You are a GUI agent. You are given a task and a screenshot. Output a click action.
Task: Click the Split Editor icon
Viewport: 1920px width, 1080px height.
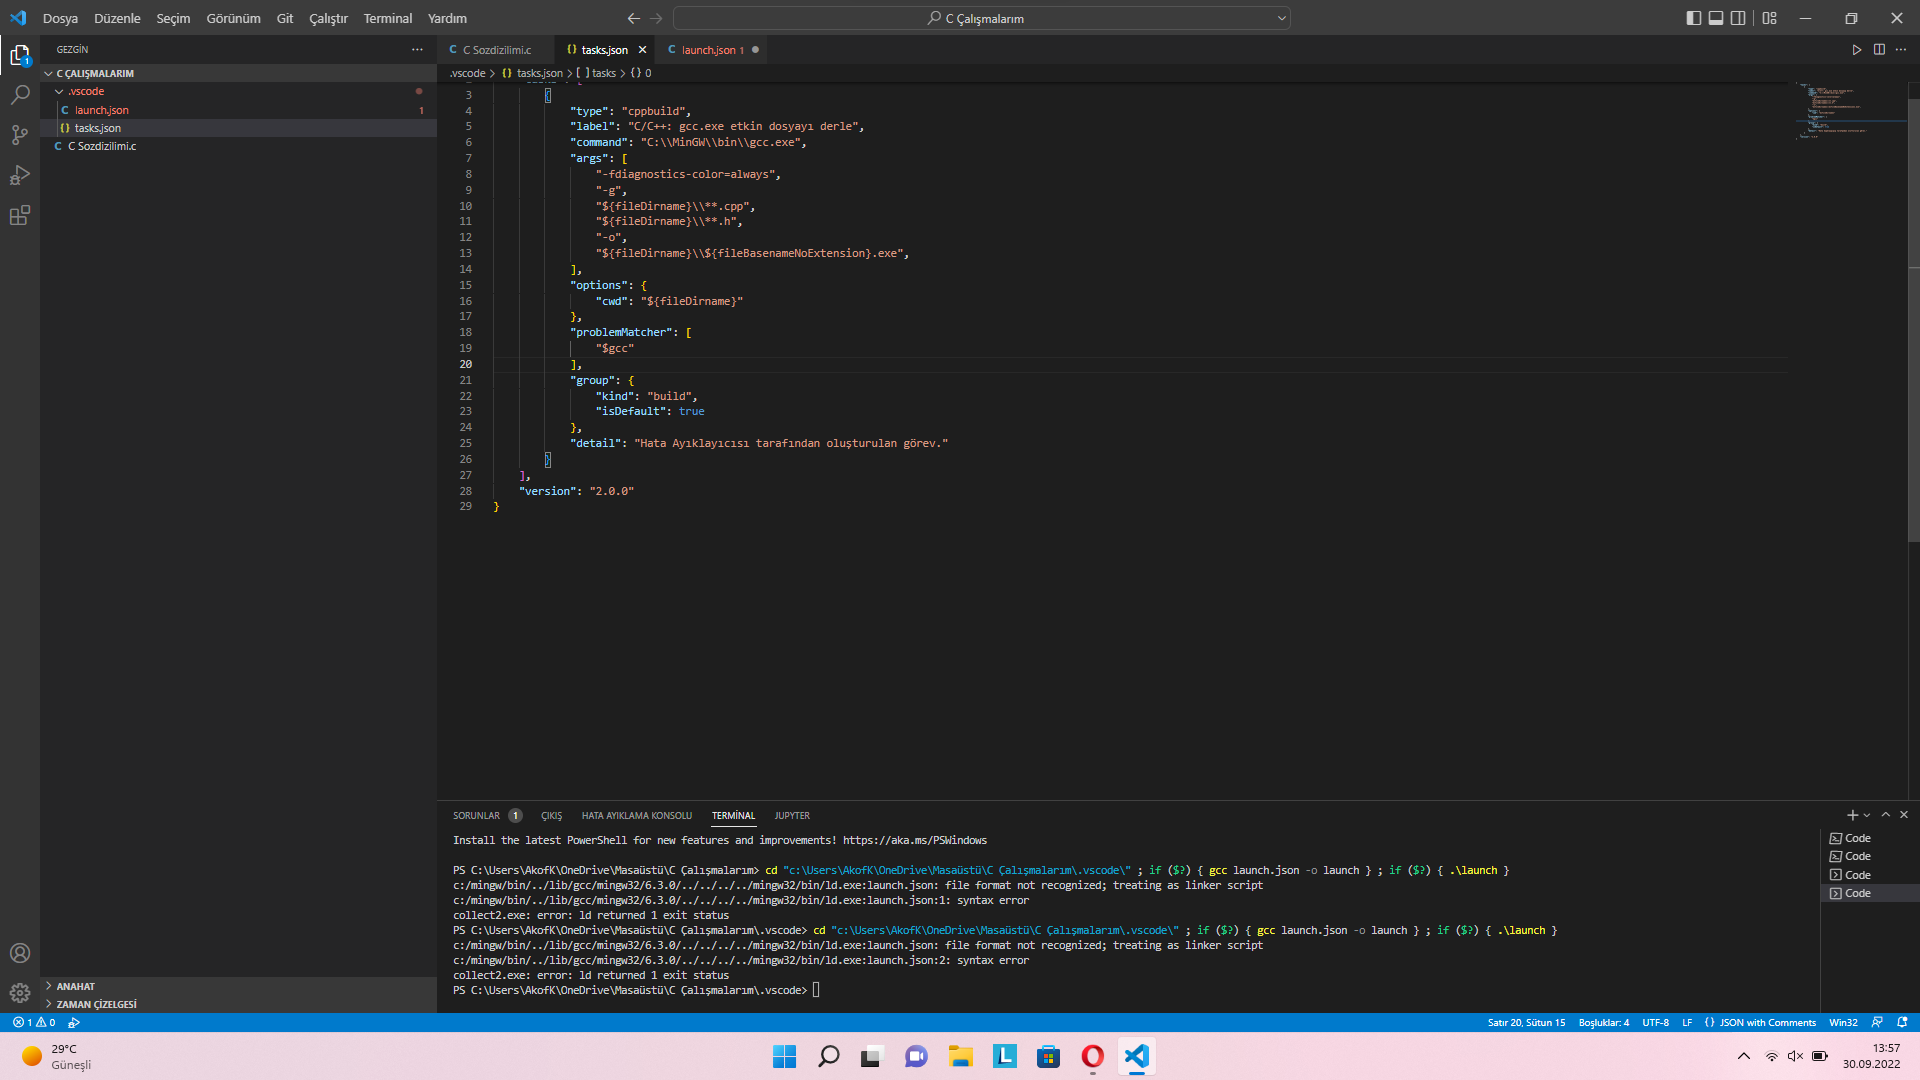click(1879, 50)
